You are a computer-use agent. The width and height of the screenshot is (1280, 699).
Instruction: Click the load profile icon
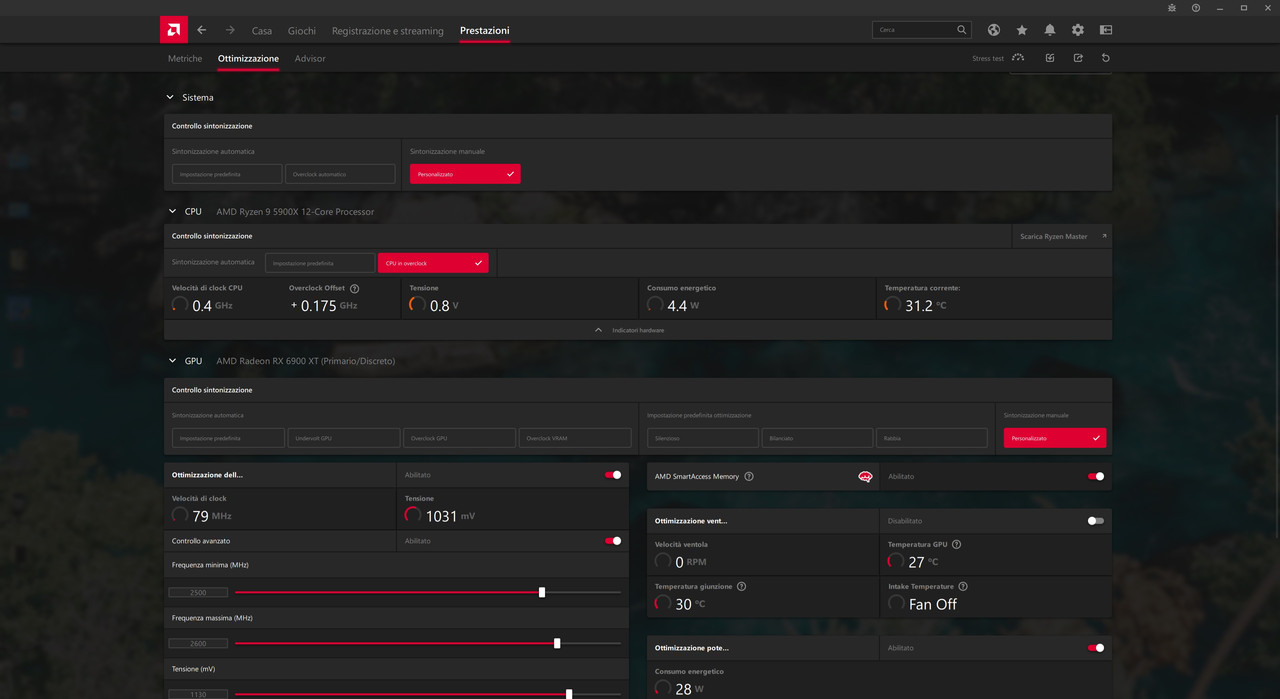point(1050,58)
